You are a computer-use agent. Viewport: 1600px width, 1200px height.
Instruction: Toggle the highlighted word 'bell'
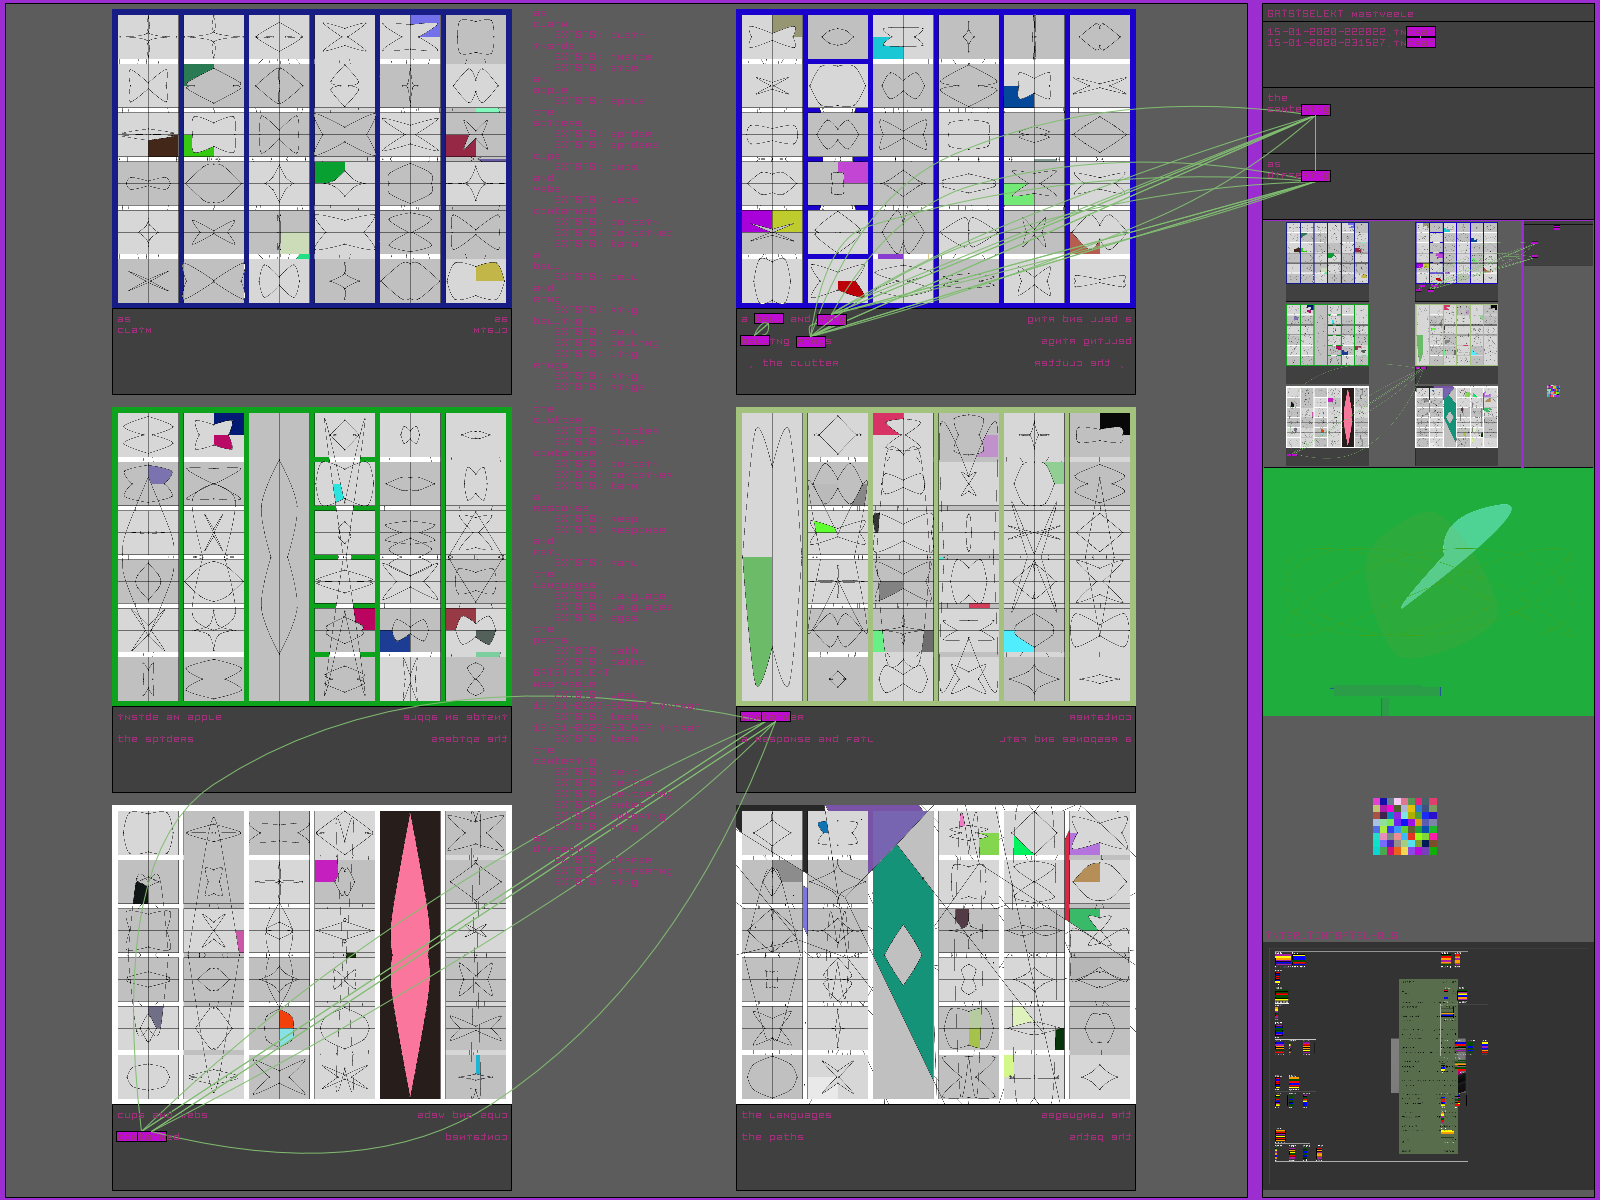(x=768, y=319)
